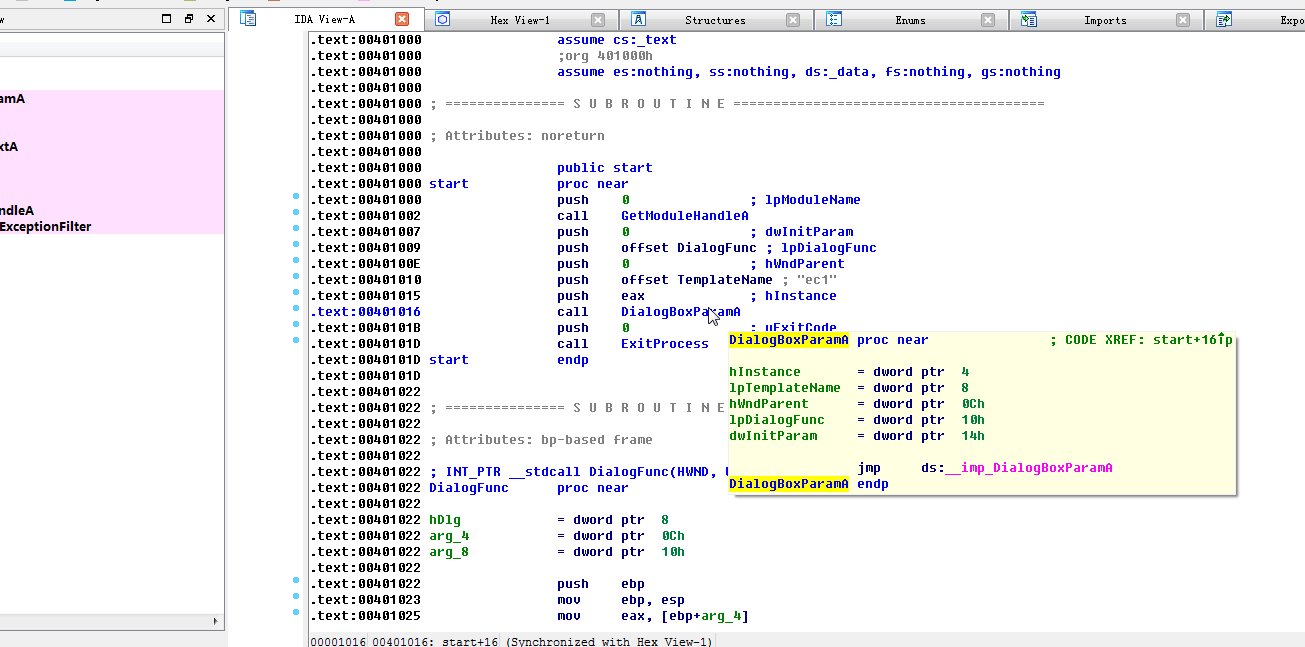Click 'start proc near' label
1305x647 pixels.
529,184
